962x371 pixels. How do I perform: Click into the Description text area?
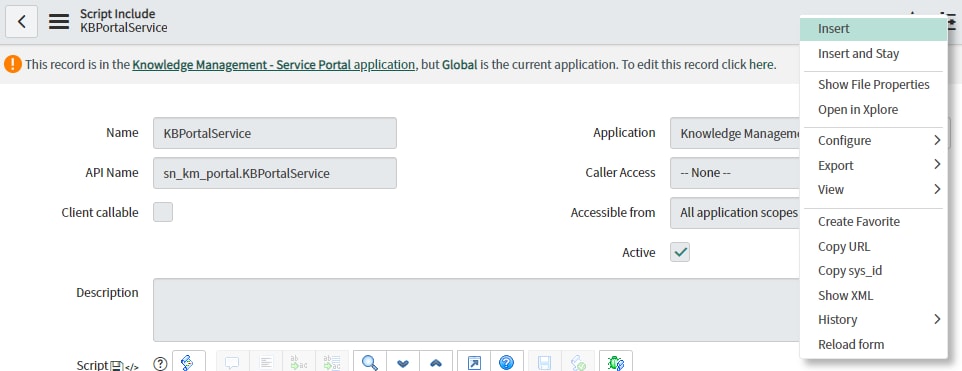click(x=476, y=310)
